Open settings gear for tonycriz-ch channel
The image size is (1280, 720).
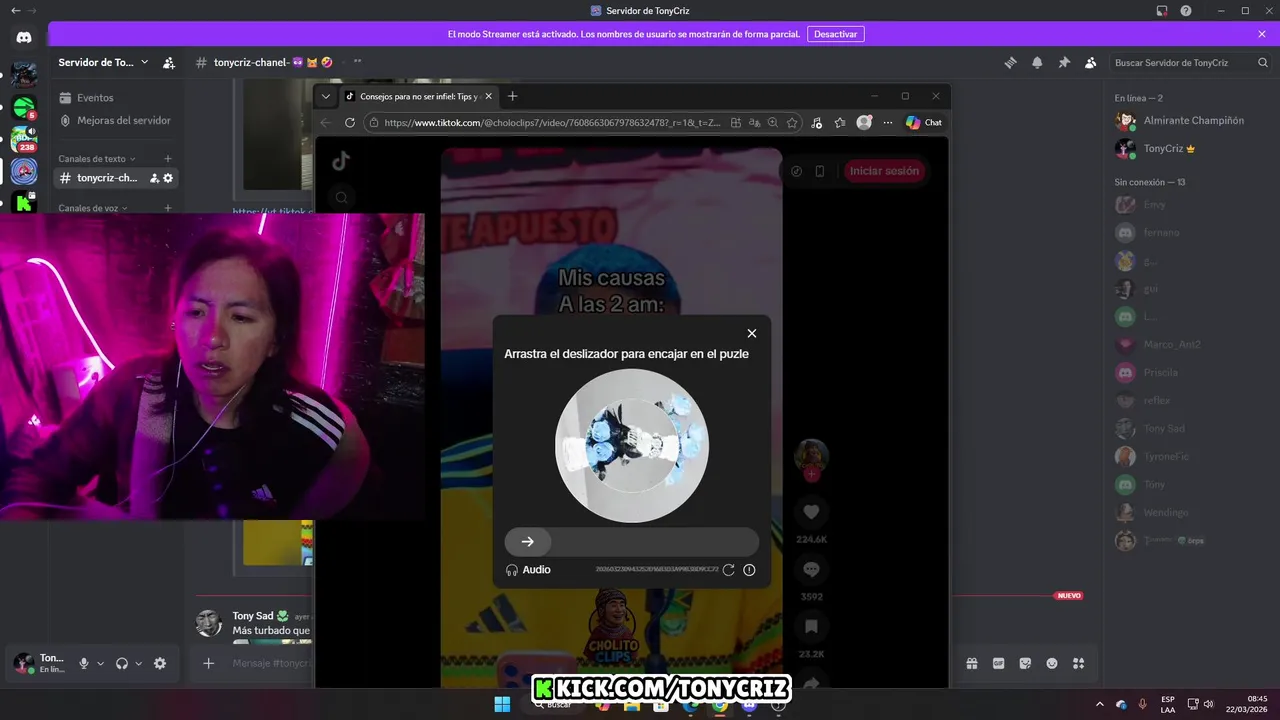pos(168,178)
